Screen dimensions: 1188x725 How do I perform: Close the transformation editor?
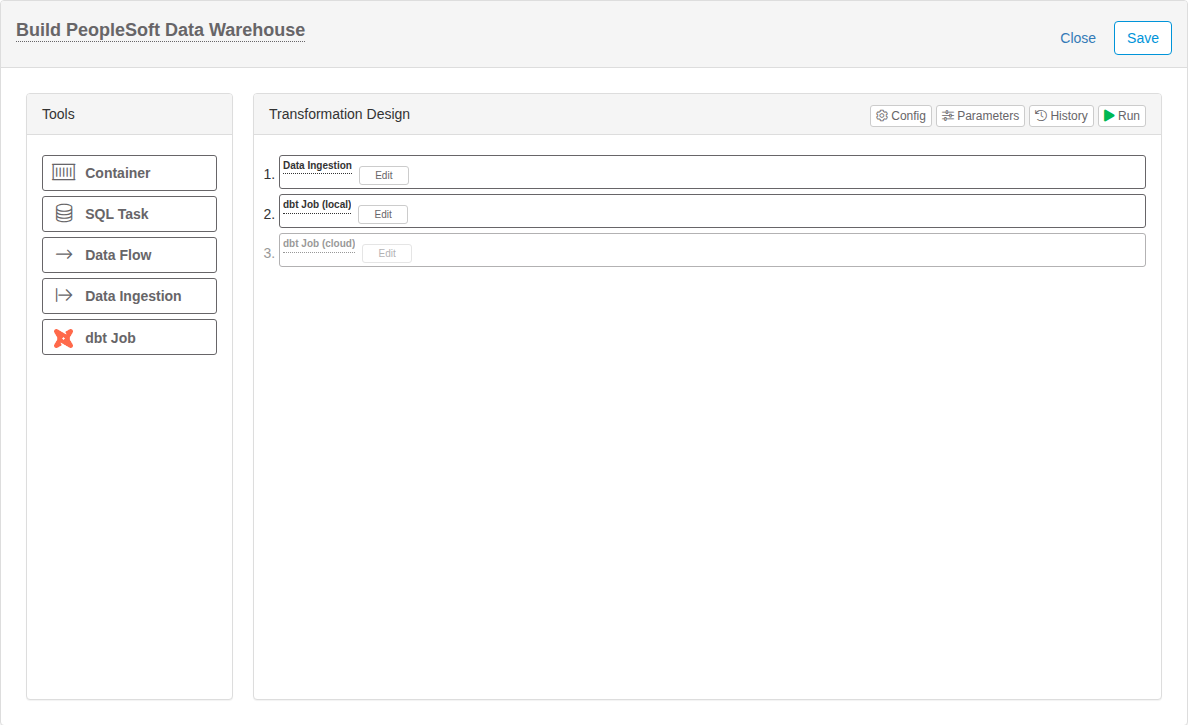coord(1077,38)
